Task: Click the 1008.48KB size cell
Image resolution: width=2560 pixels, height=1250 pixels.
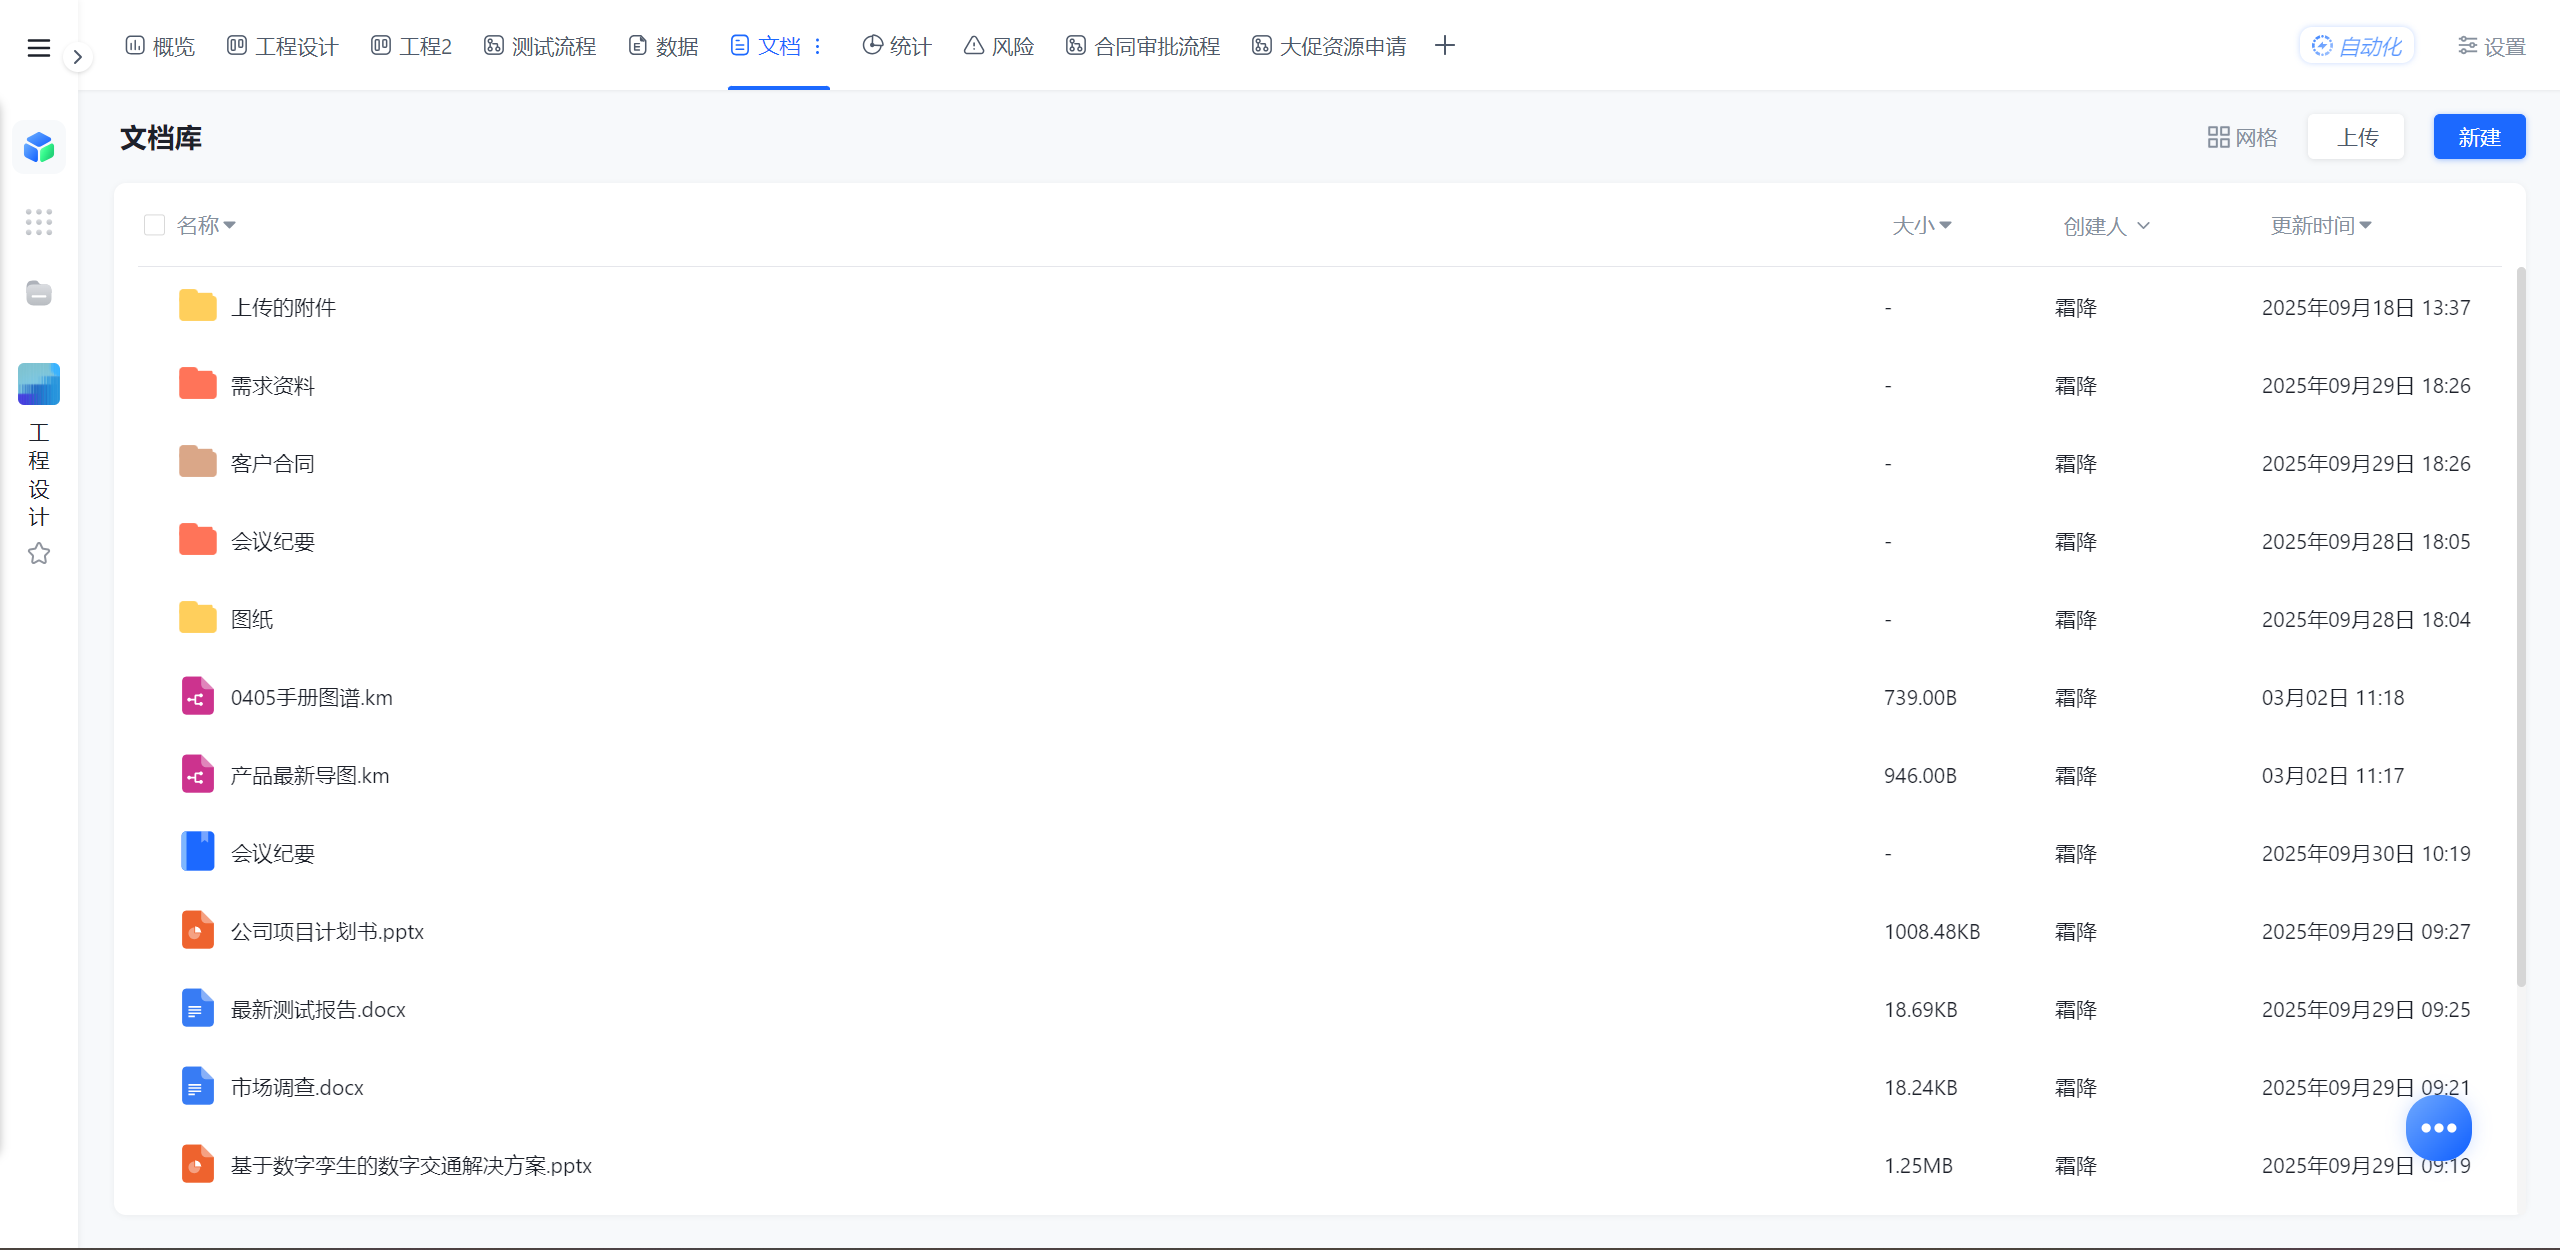Action: (1932, 931)
